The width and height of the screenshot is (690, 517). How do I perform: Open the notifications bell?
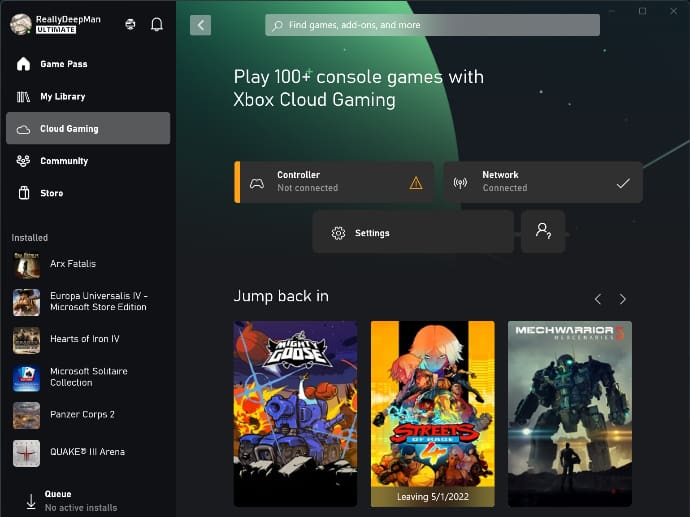click(x=157, y=24)
